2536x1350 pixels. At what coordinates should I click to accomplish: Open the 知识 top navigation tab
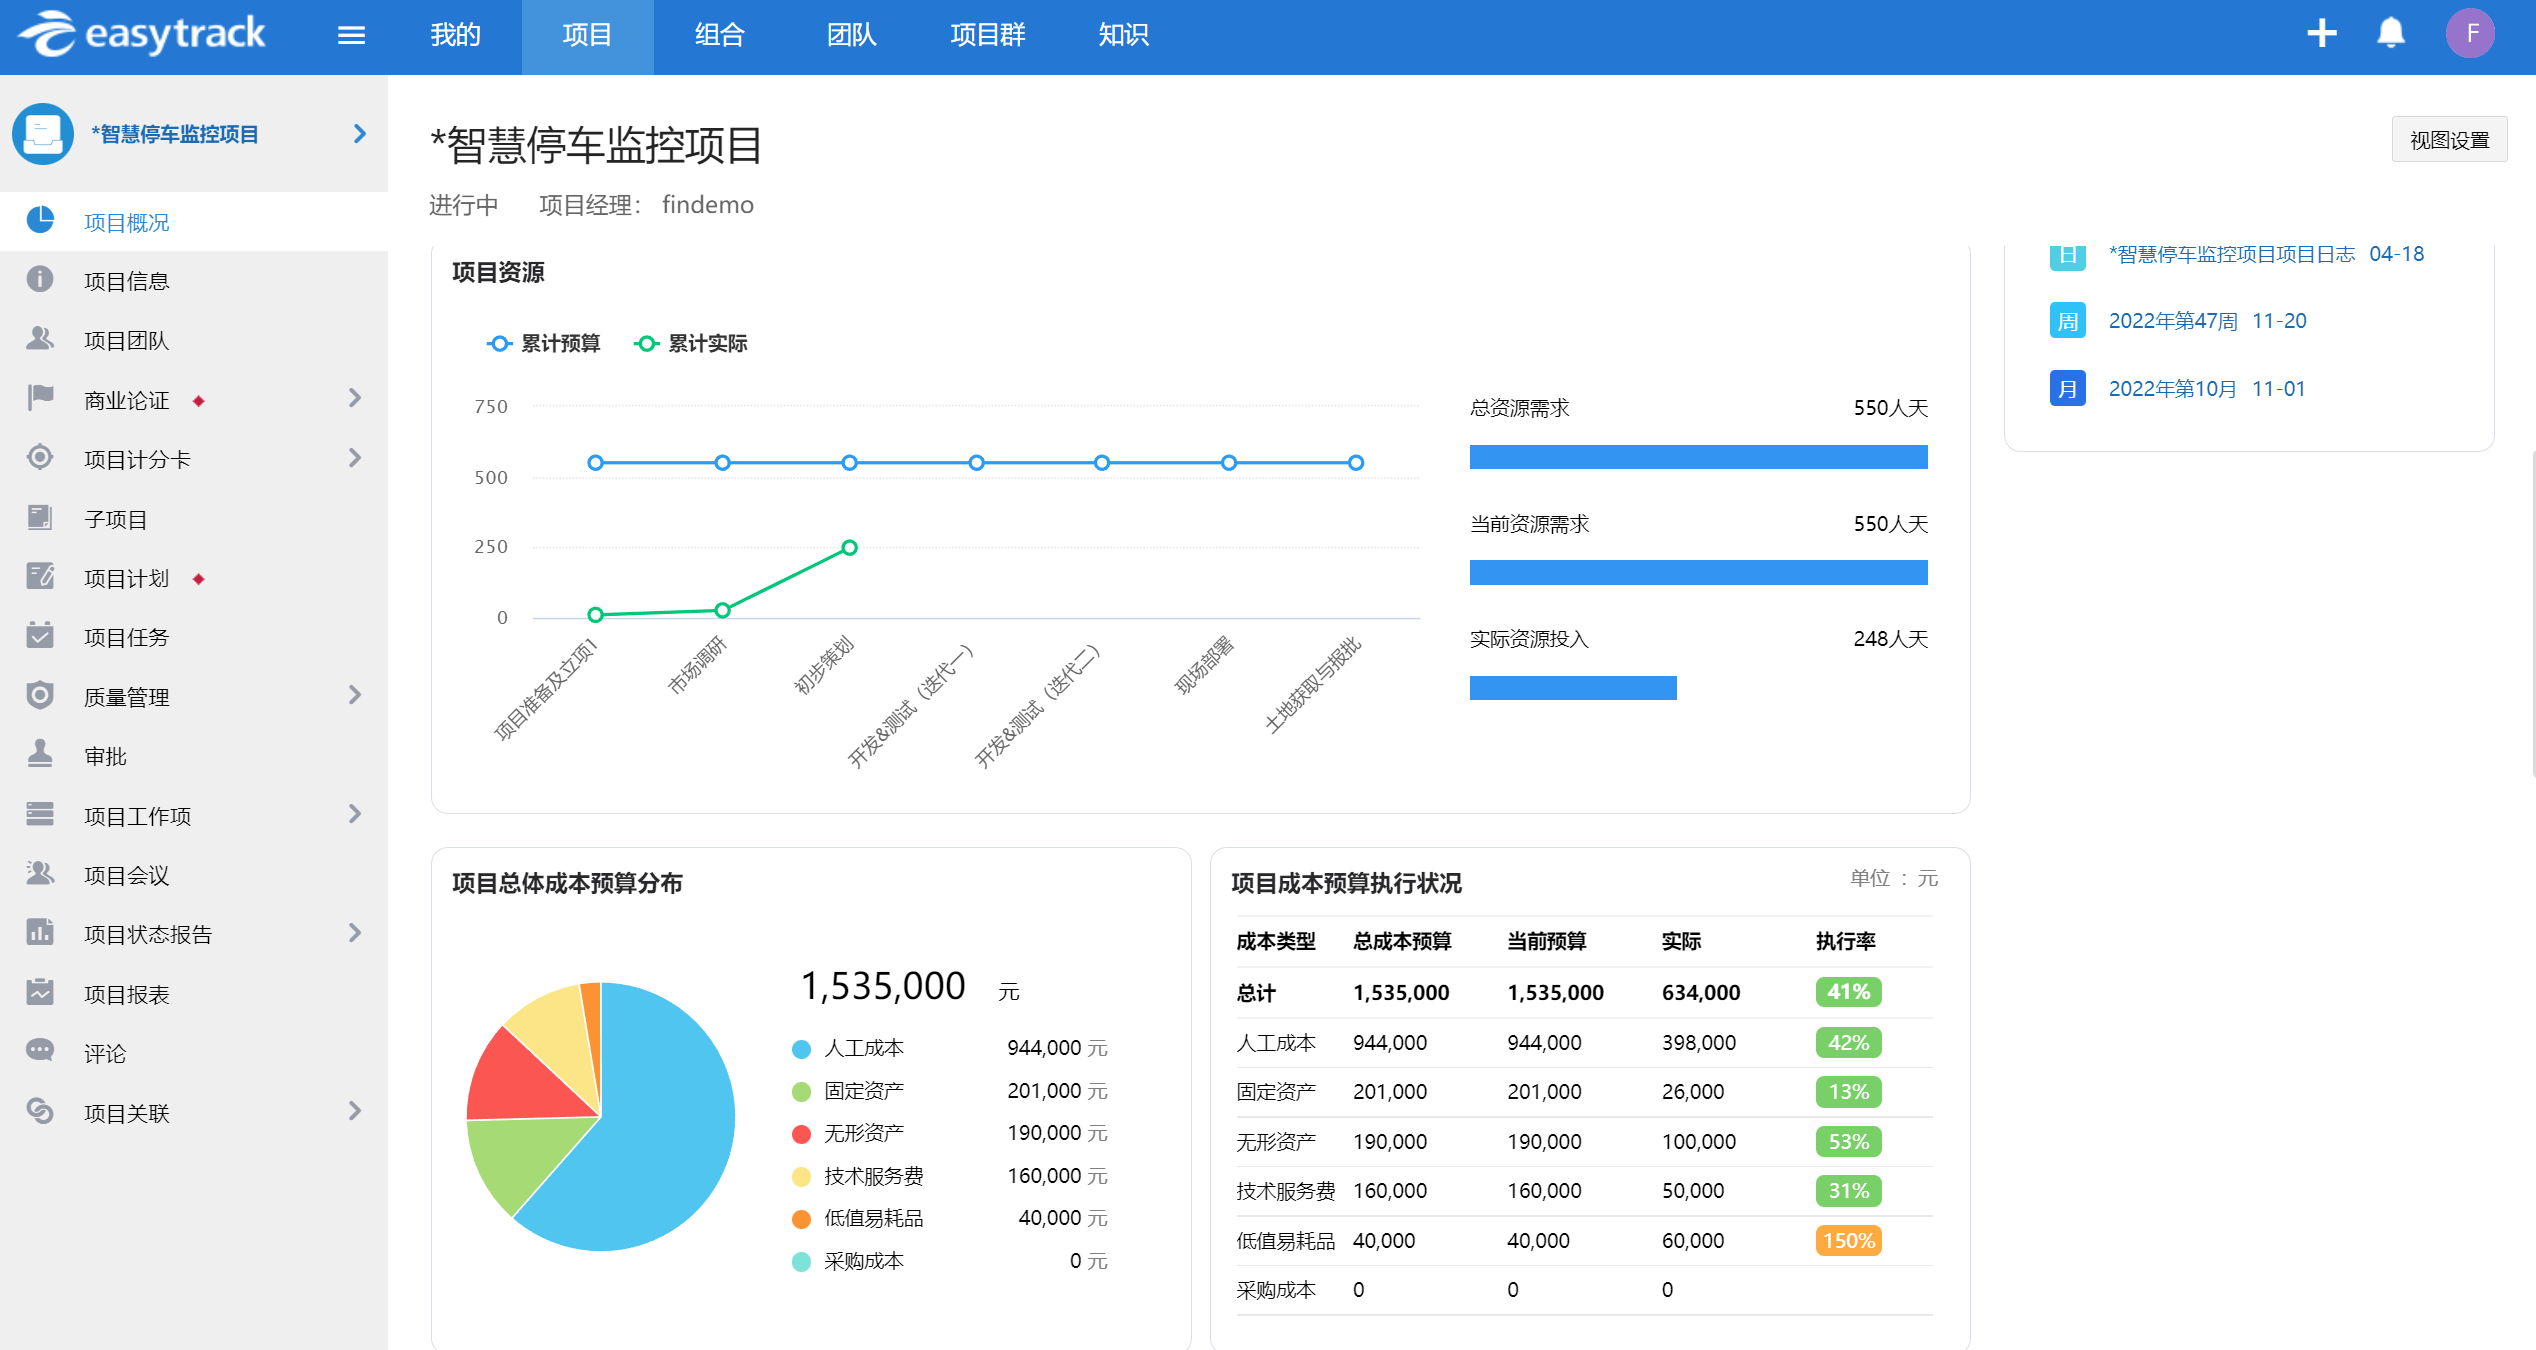1123,36
